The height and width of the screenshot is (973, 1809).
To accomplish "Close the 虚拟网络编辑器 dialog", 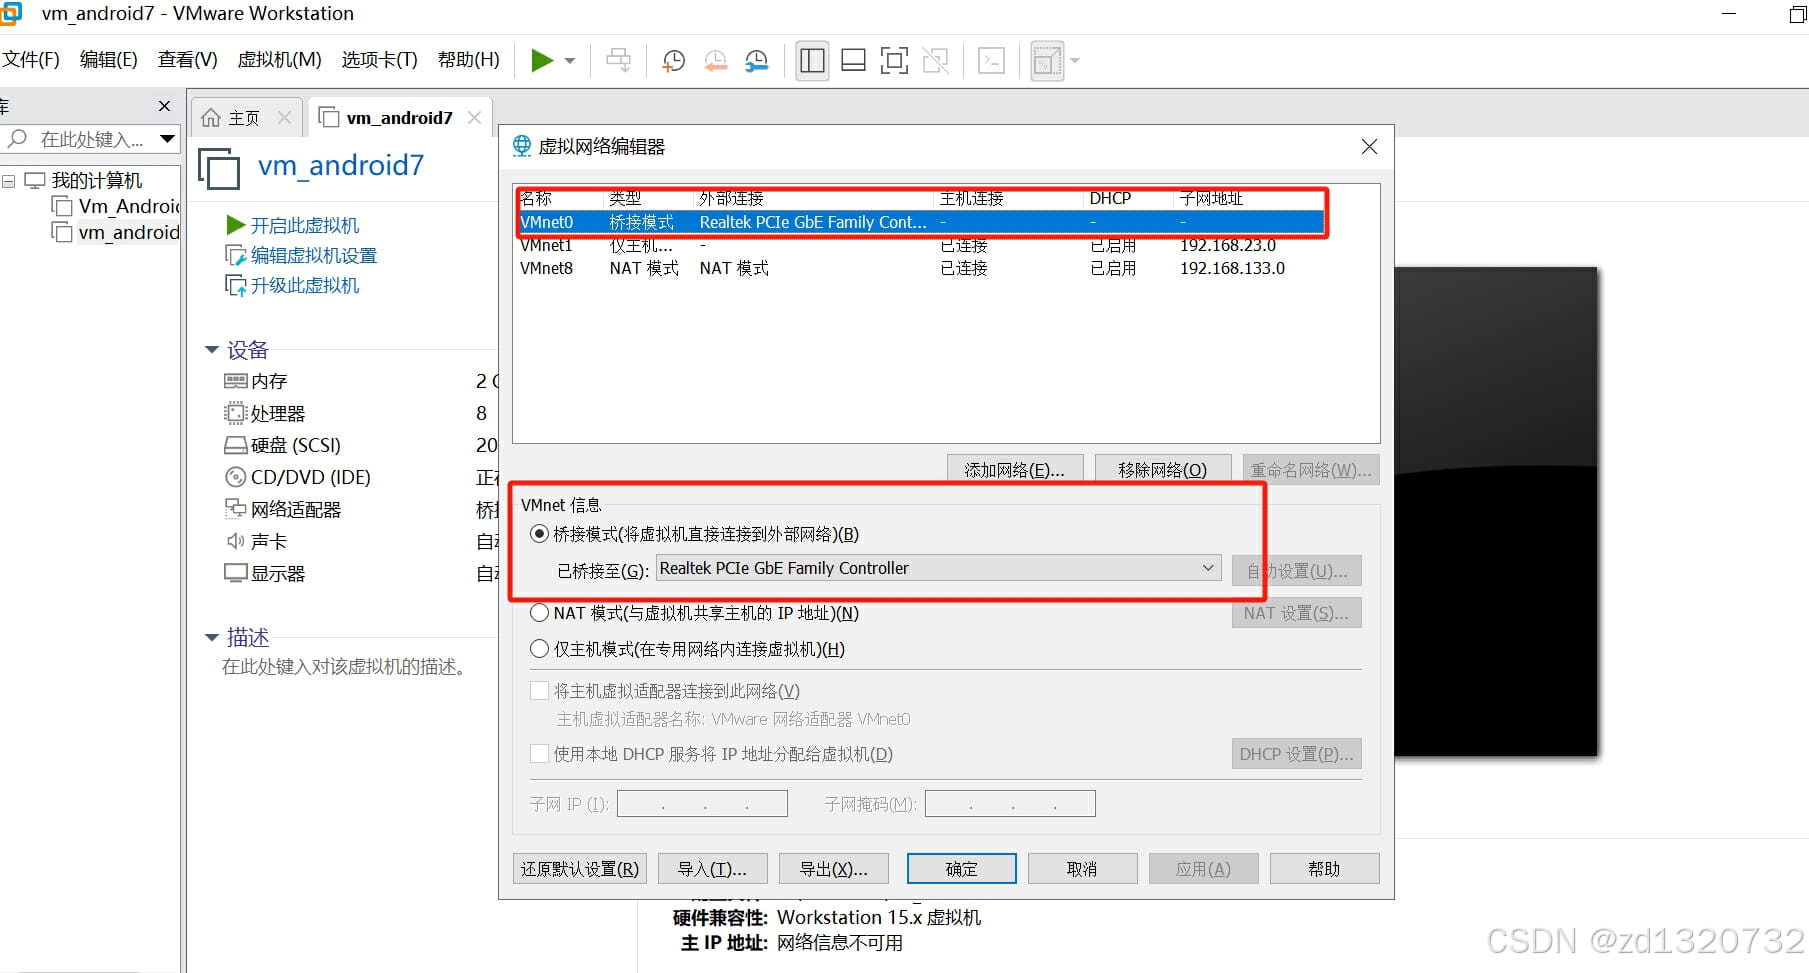I will [1369, 147].
